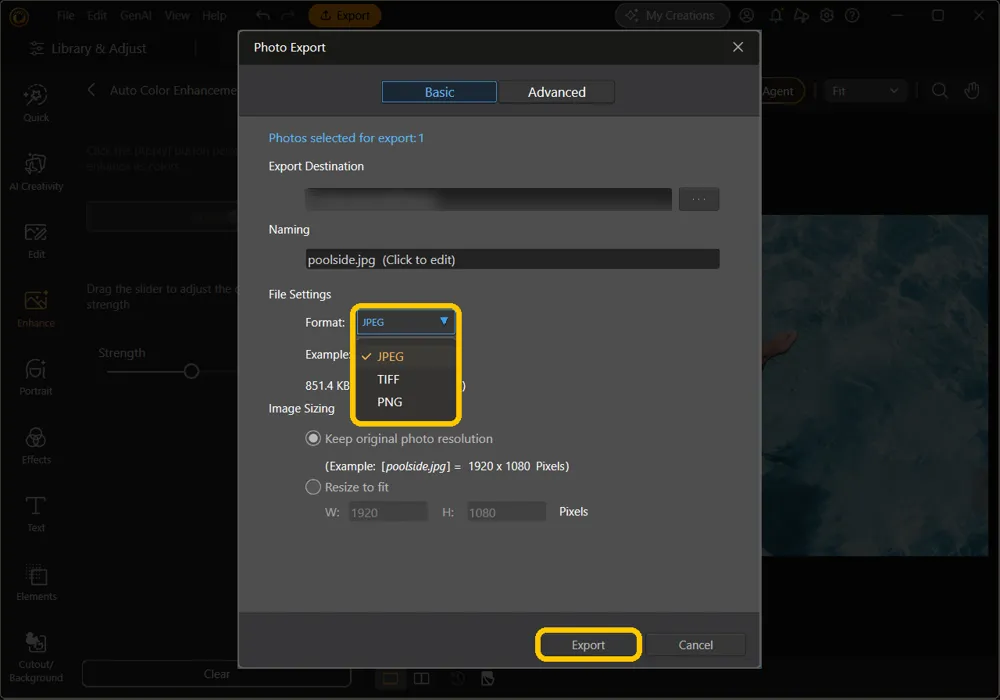Select the hand pan tool

[972, 91]
